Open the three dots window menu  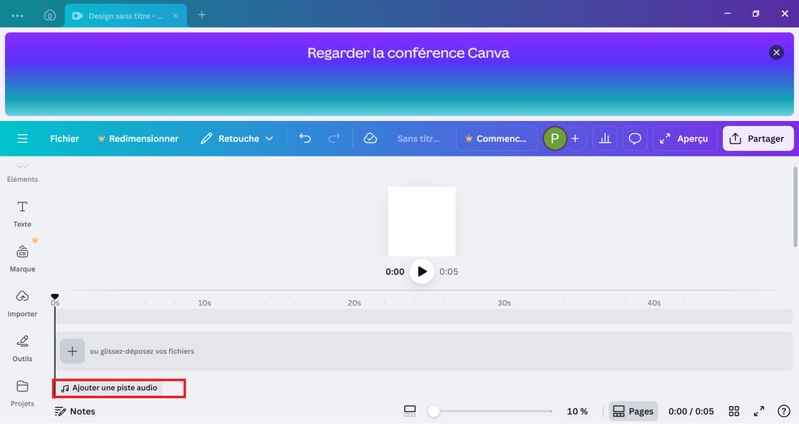coord(17,15)
